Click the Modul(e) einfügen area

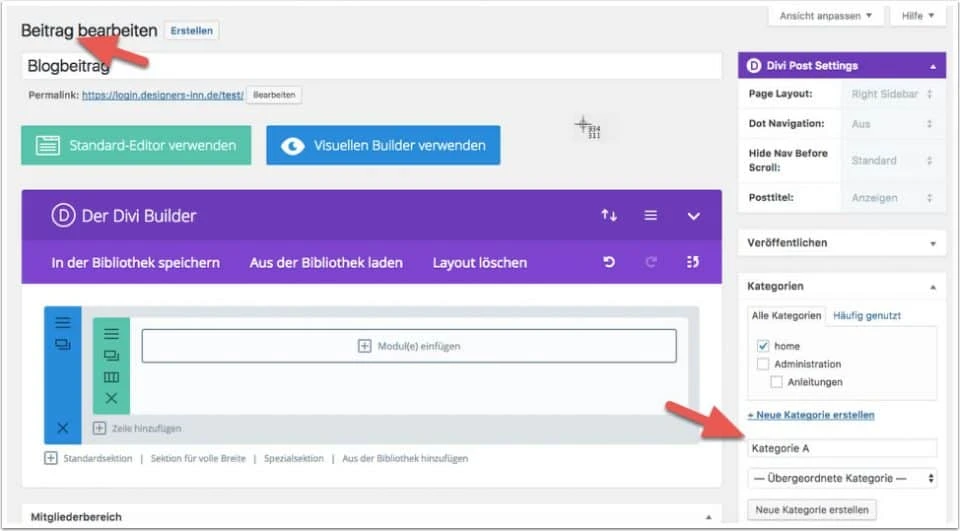409,346
